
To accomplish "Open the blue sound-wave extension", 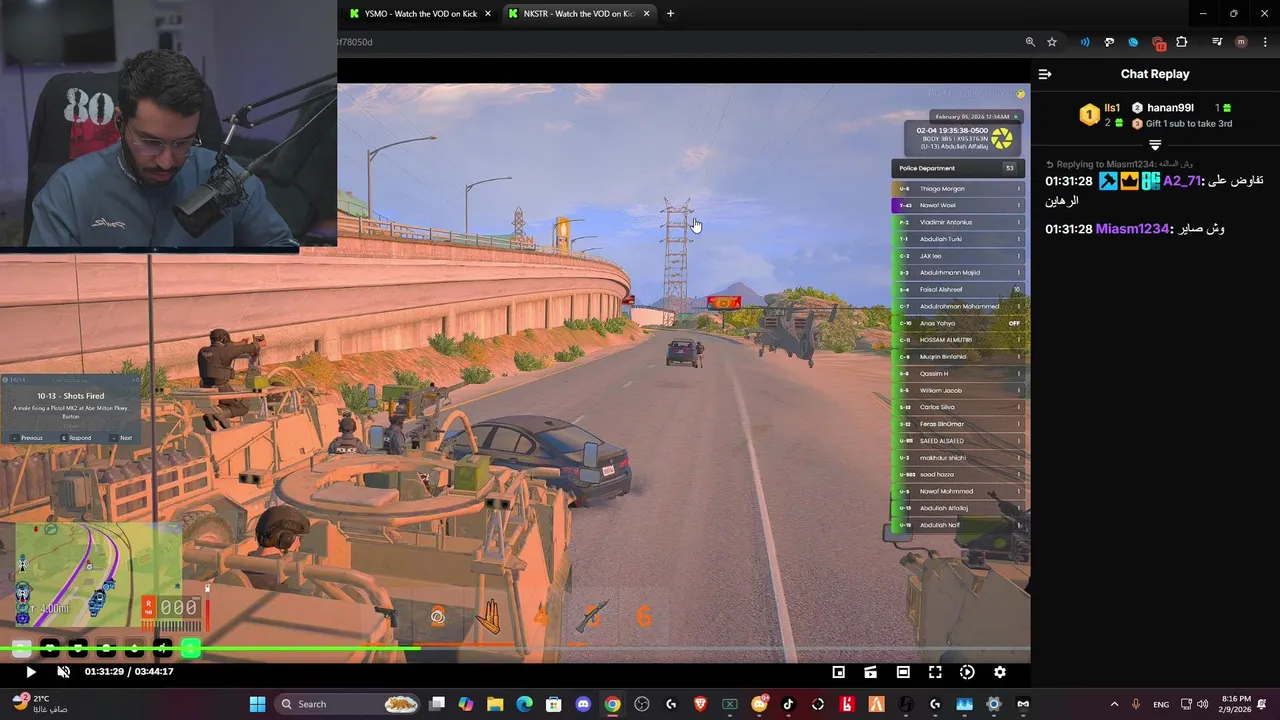I will coord(1085,42).
